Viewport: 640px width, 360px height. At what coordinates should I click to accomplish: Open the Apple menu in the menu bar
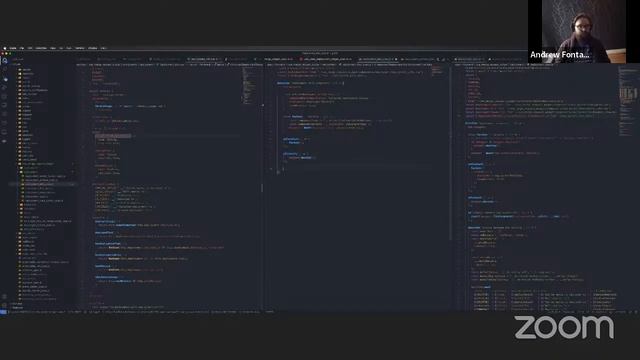pos(5,48)
